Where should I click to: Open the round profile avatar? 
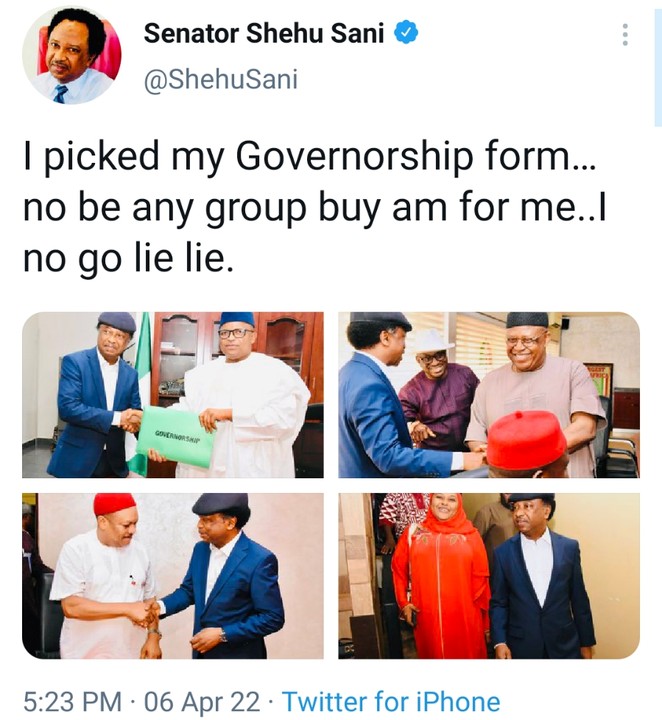(71, 57)
